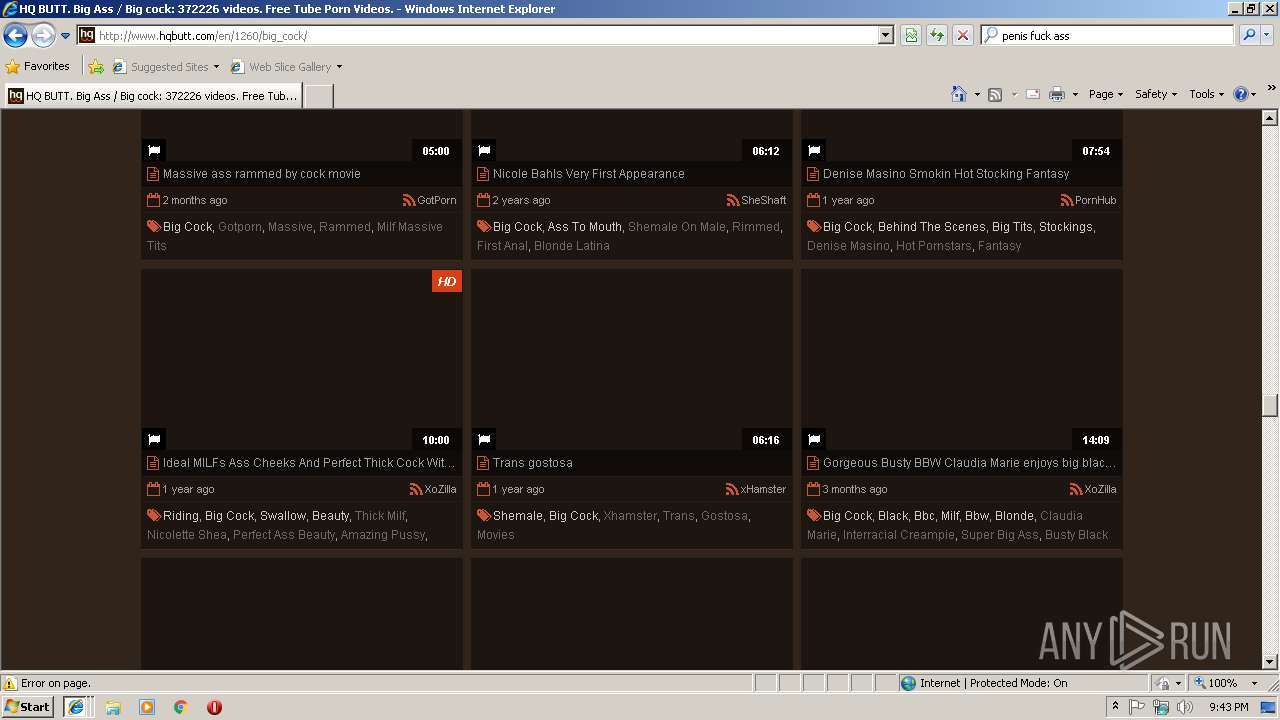The height and width of the screenshot is (720, 1280).
Task: Click the flag icon on the 10:00 video
Action: point(154,440)
